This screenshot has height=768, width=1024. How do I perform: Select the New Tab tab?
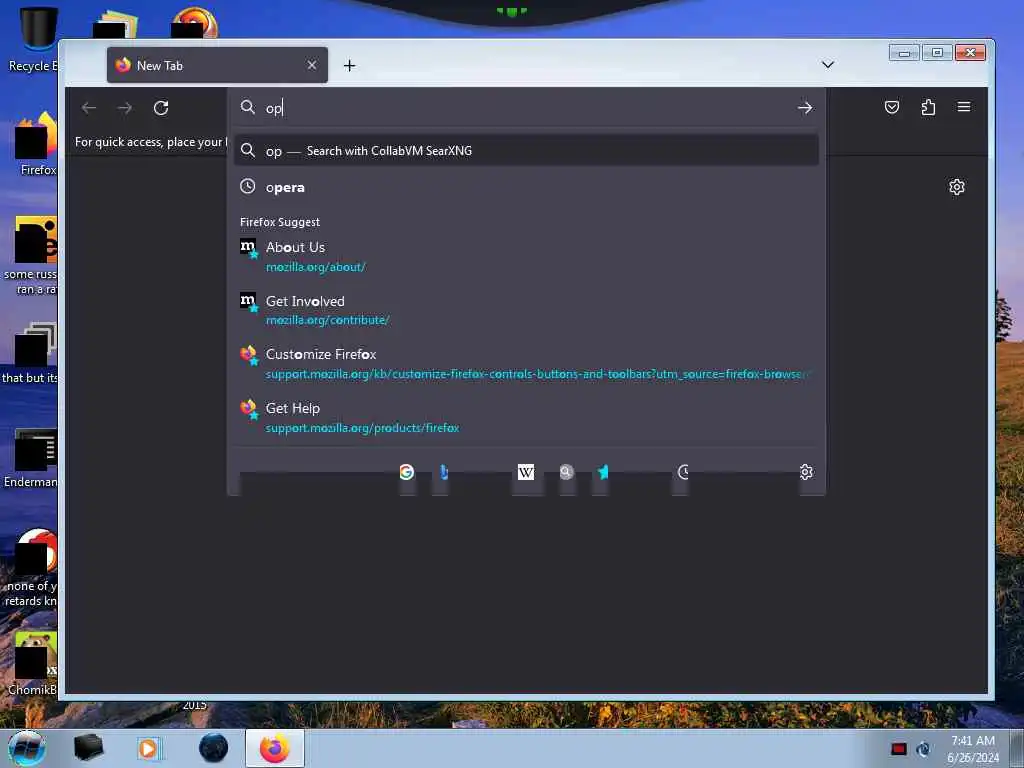click(x=217, y=65)
